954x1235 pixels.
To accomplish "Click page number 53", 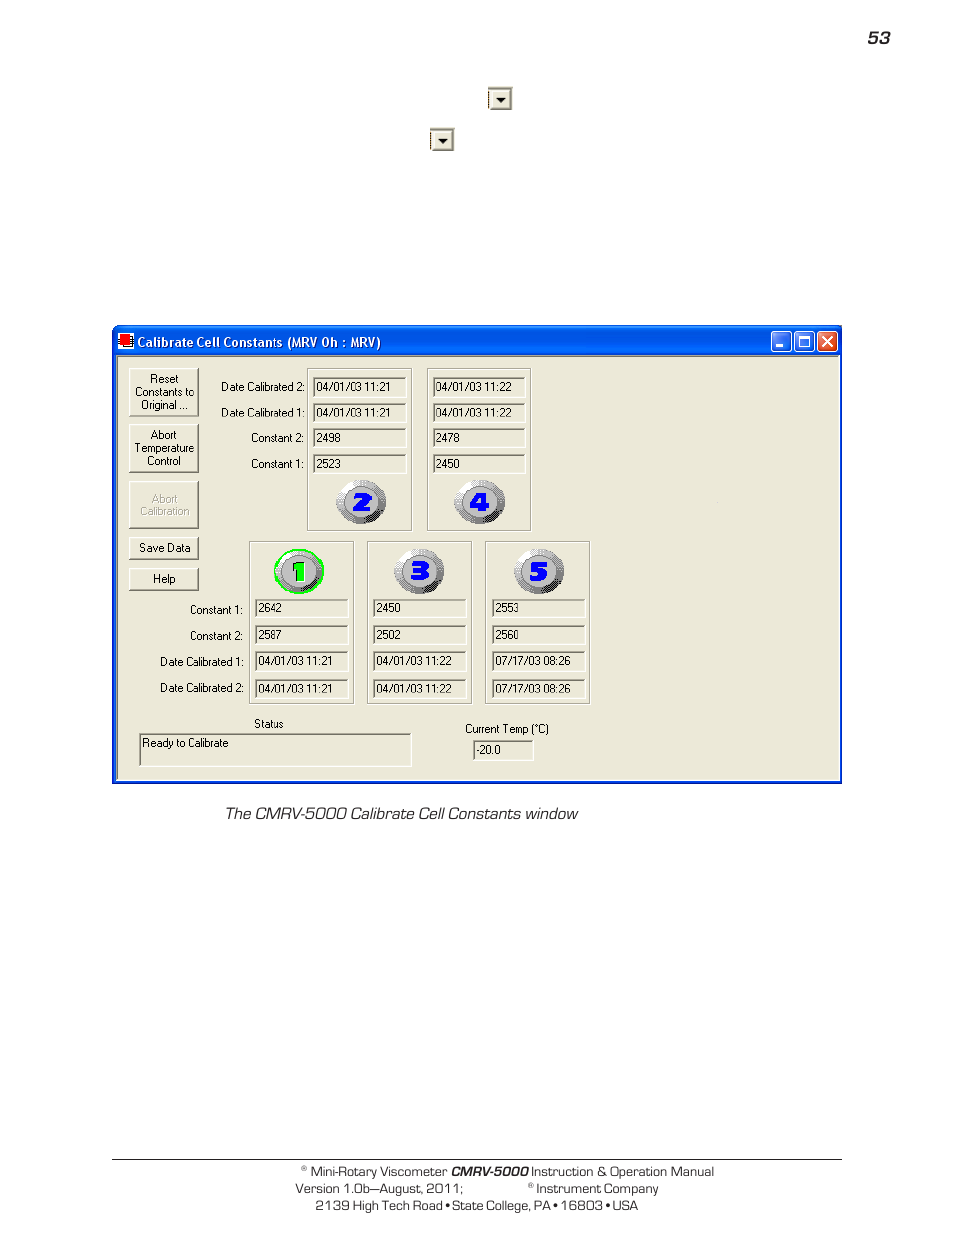I will pyautogui.click(x=879, y=38).
